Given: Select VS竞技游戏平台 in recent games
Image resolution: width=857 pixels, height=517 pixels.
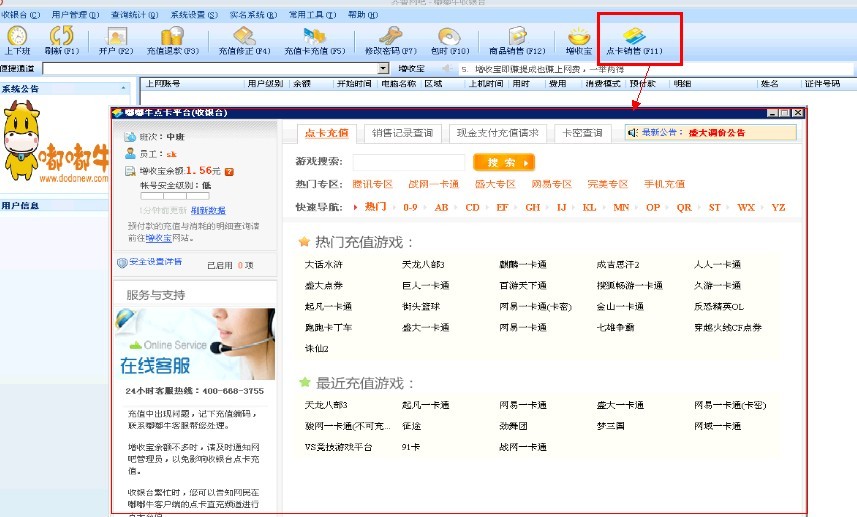Looking at the screenshot, I should coord(338,447).
